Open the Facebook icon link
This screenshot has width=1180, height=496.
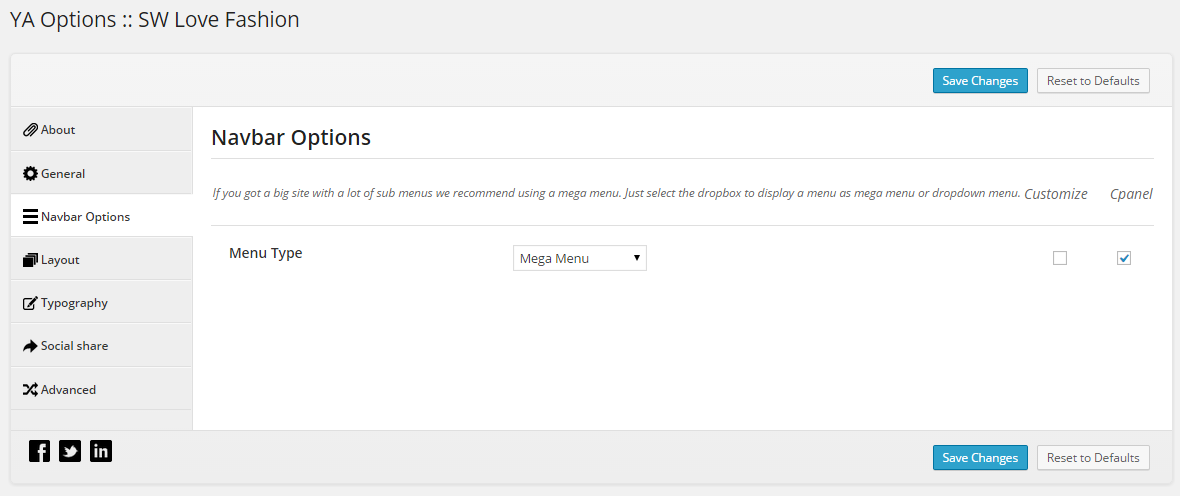click(x=39, y=451)
